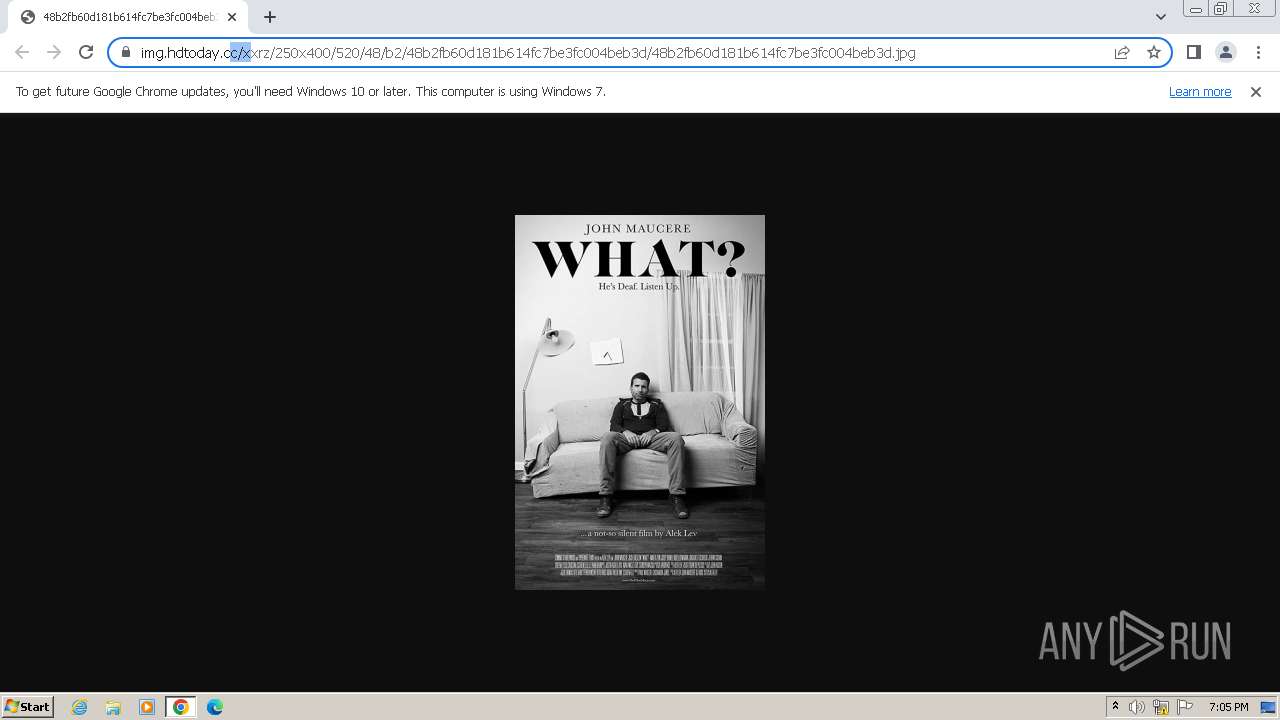Screen dimensions: 1280x720
Task: Open the Chrome profile avatar menu
Action: [x=1226, y=52]
